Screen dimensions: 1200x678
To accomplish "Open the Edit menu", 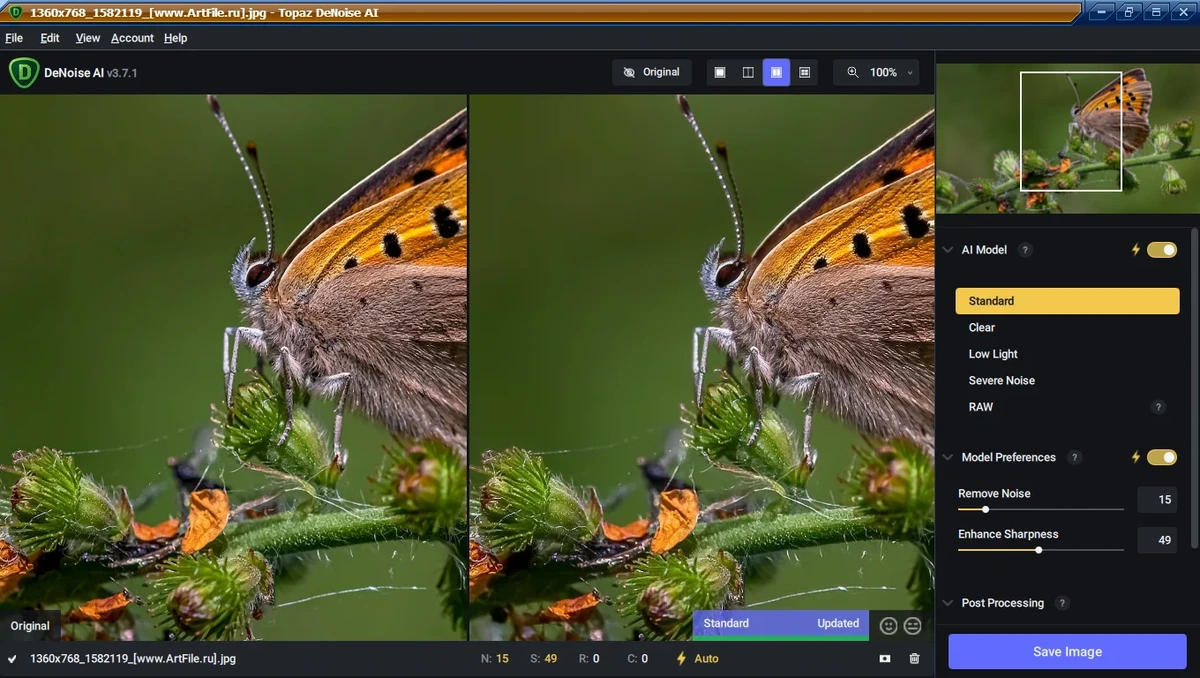I will tap(50, 38).
